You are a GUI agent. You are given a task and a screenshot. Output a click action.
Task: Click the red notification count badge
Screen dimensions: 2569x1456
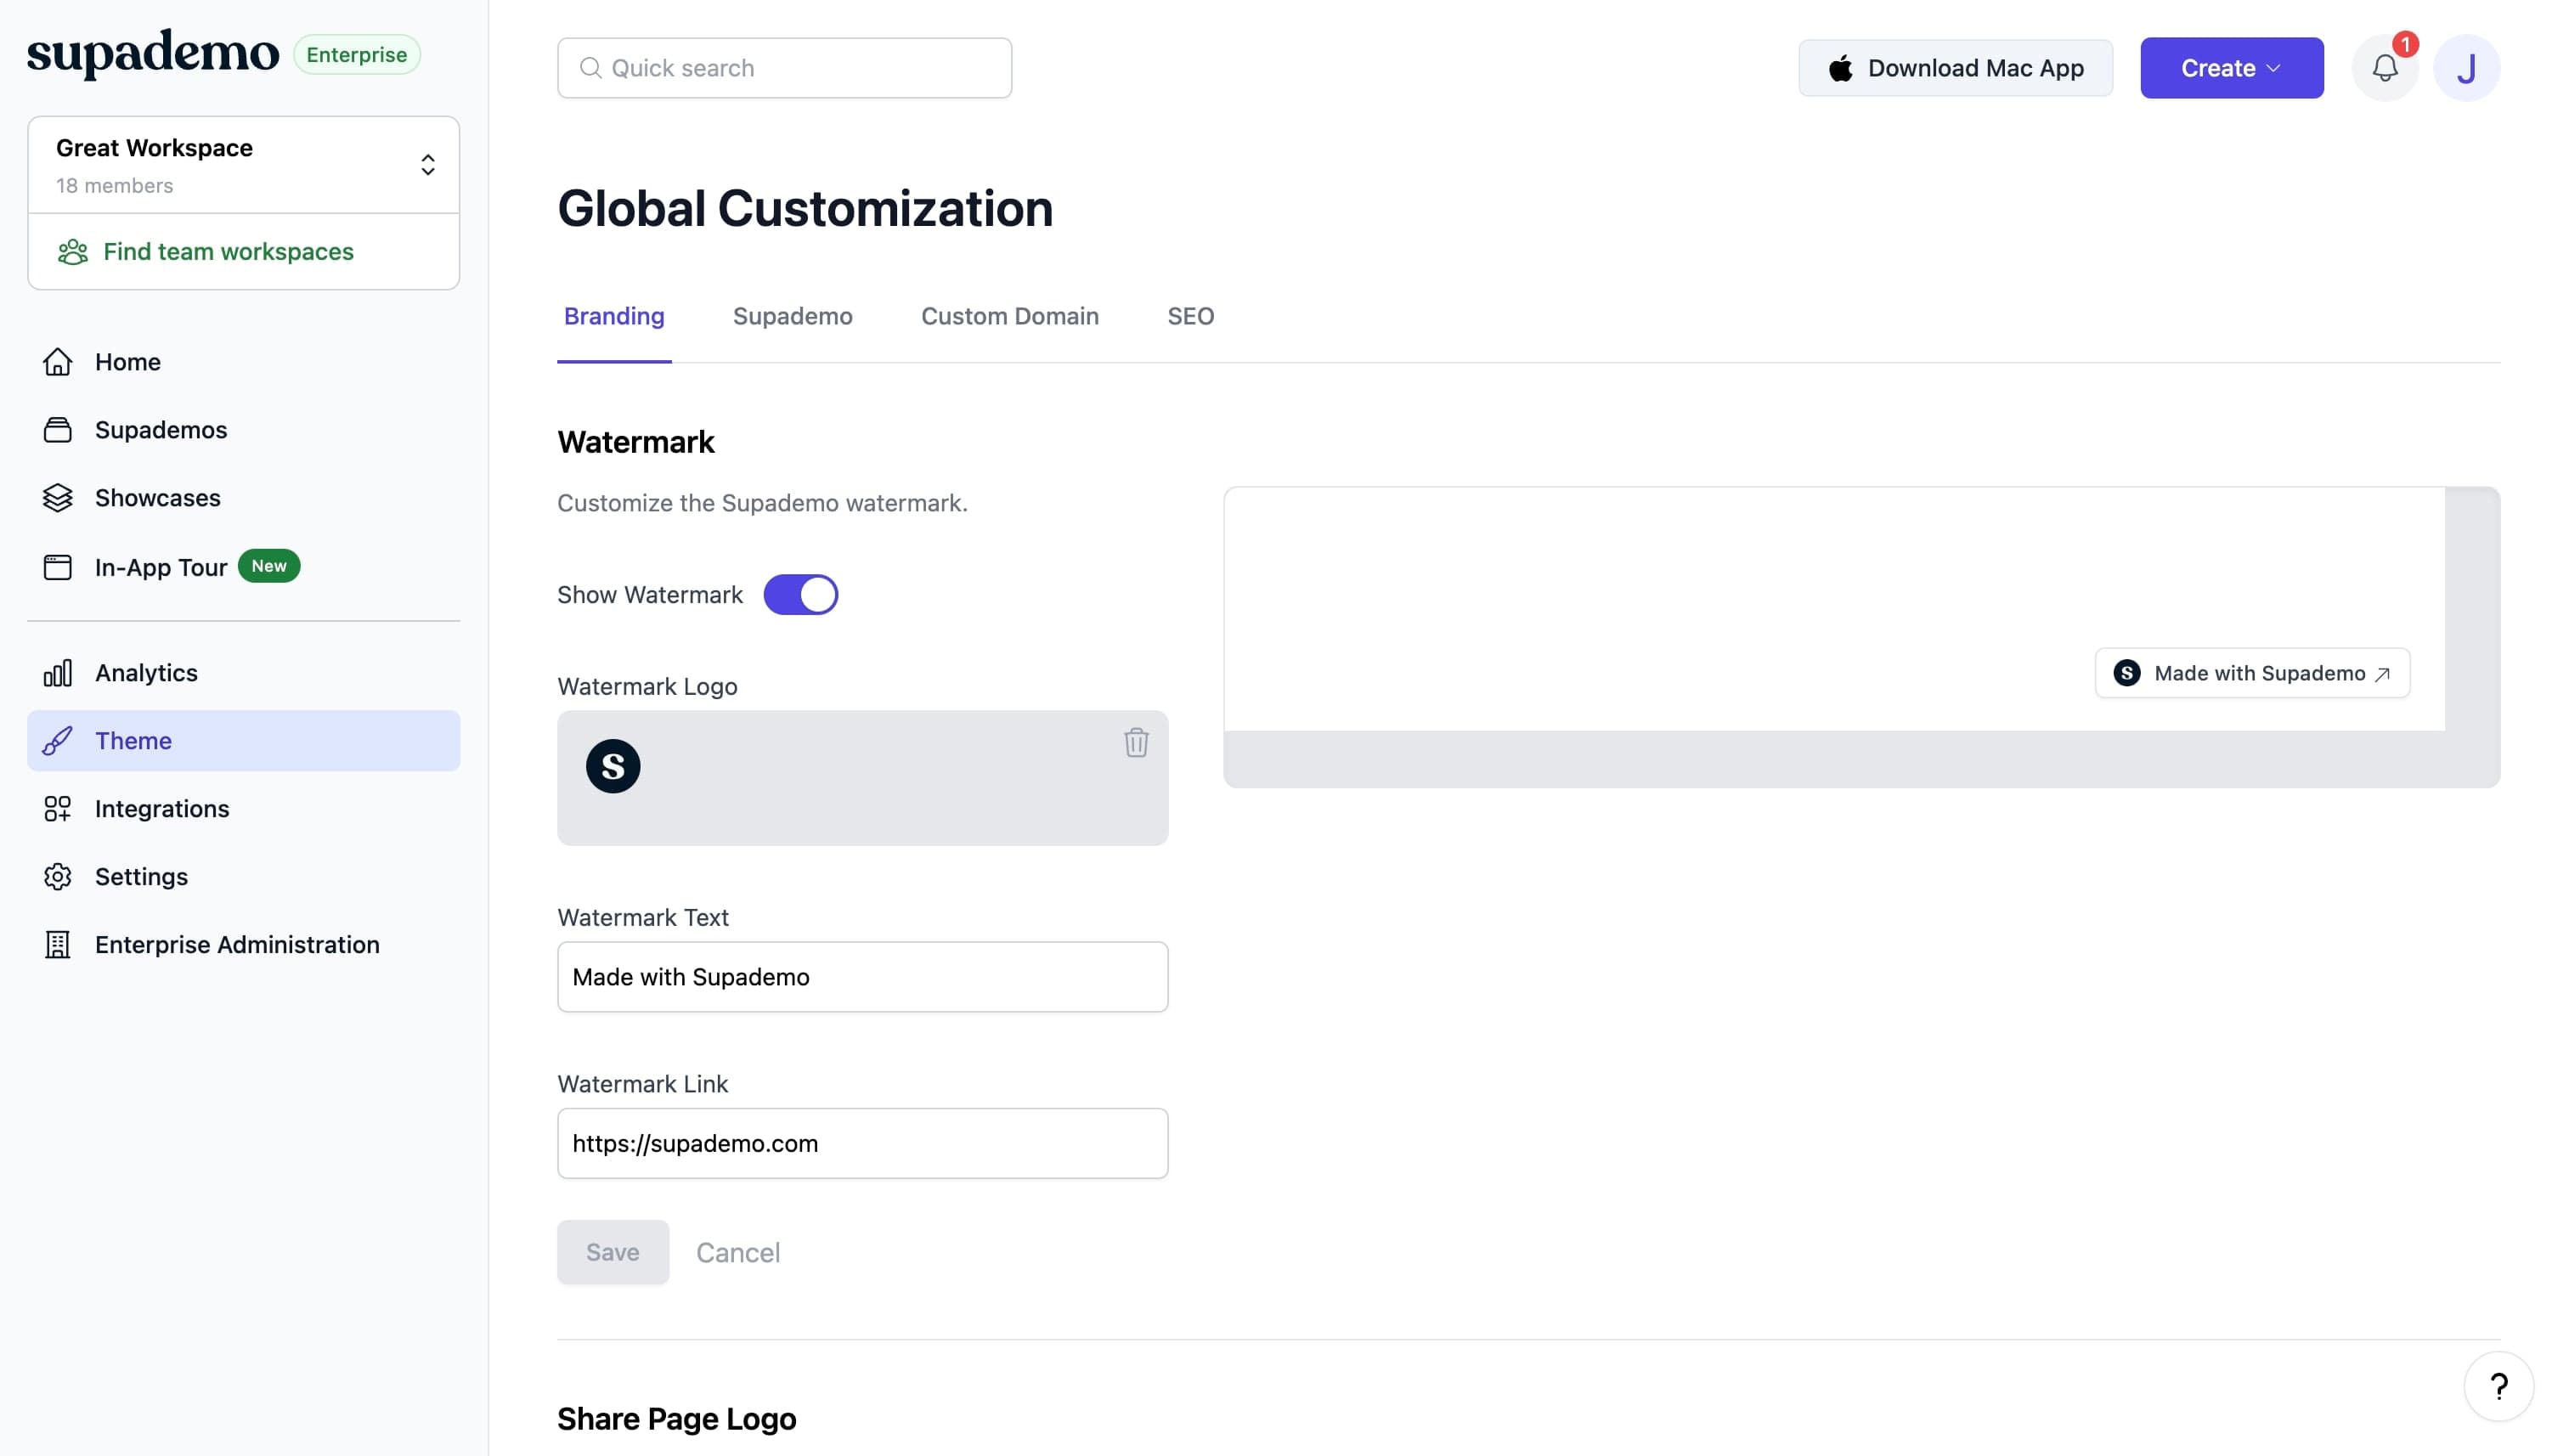pyautogui.click(x=2405, y=45)
